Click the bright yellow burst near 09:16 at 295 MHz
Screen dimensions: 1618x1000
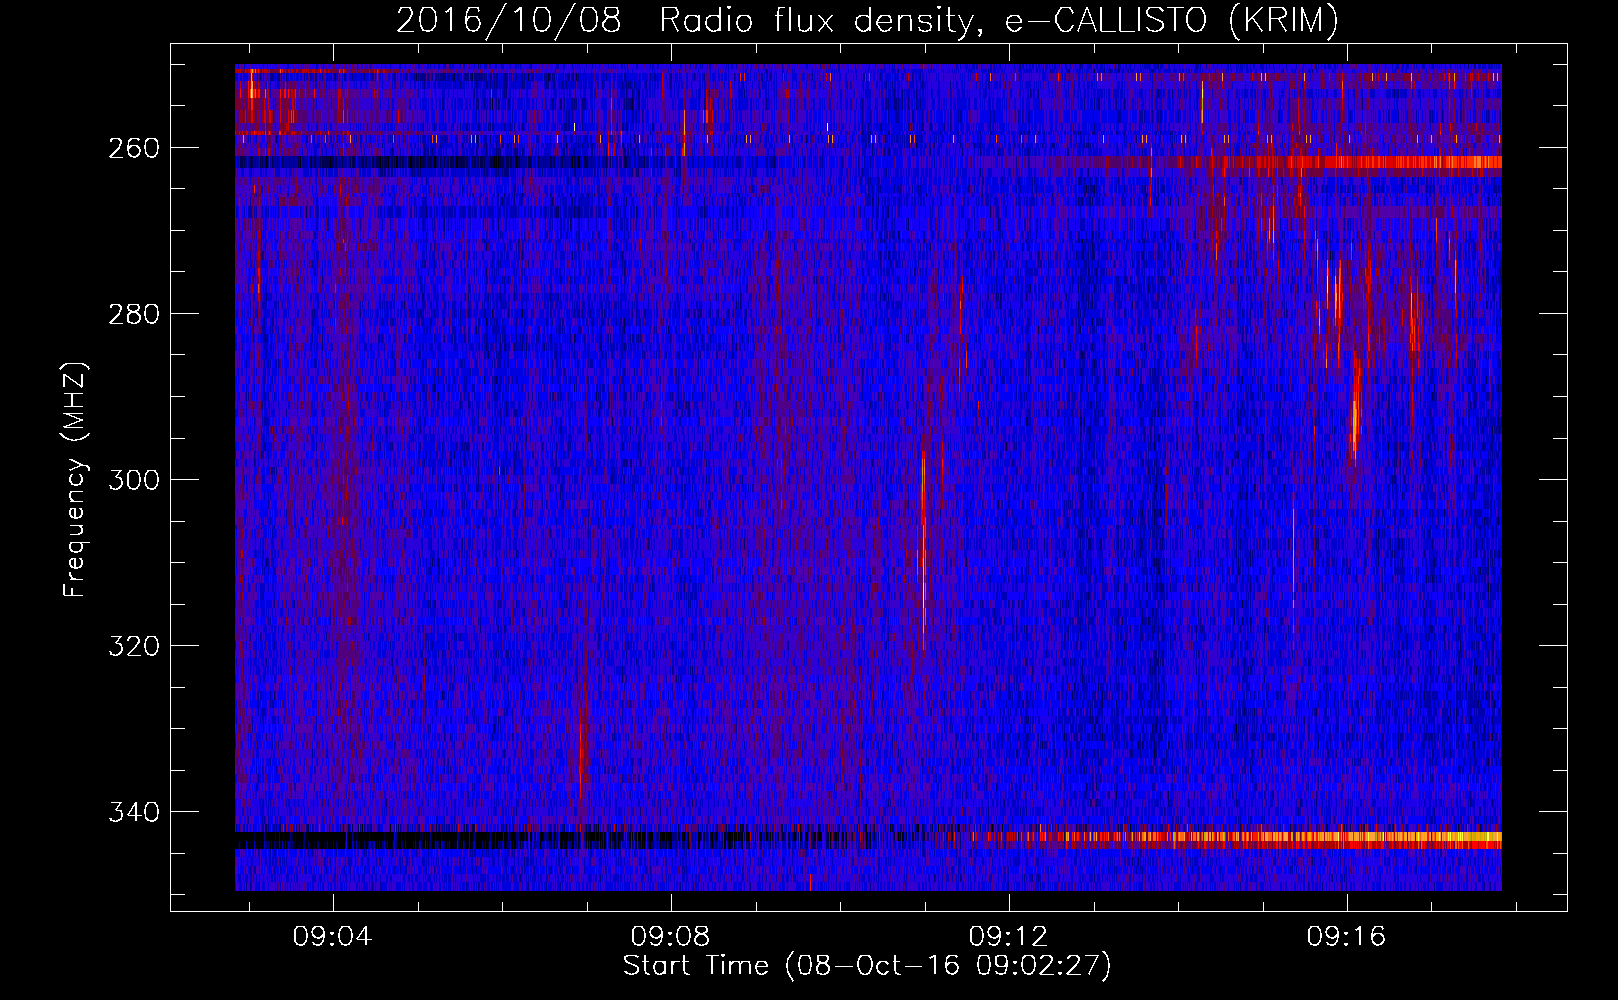(1355, 410)
